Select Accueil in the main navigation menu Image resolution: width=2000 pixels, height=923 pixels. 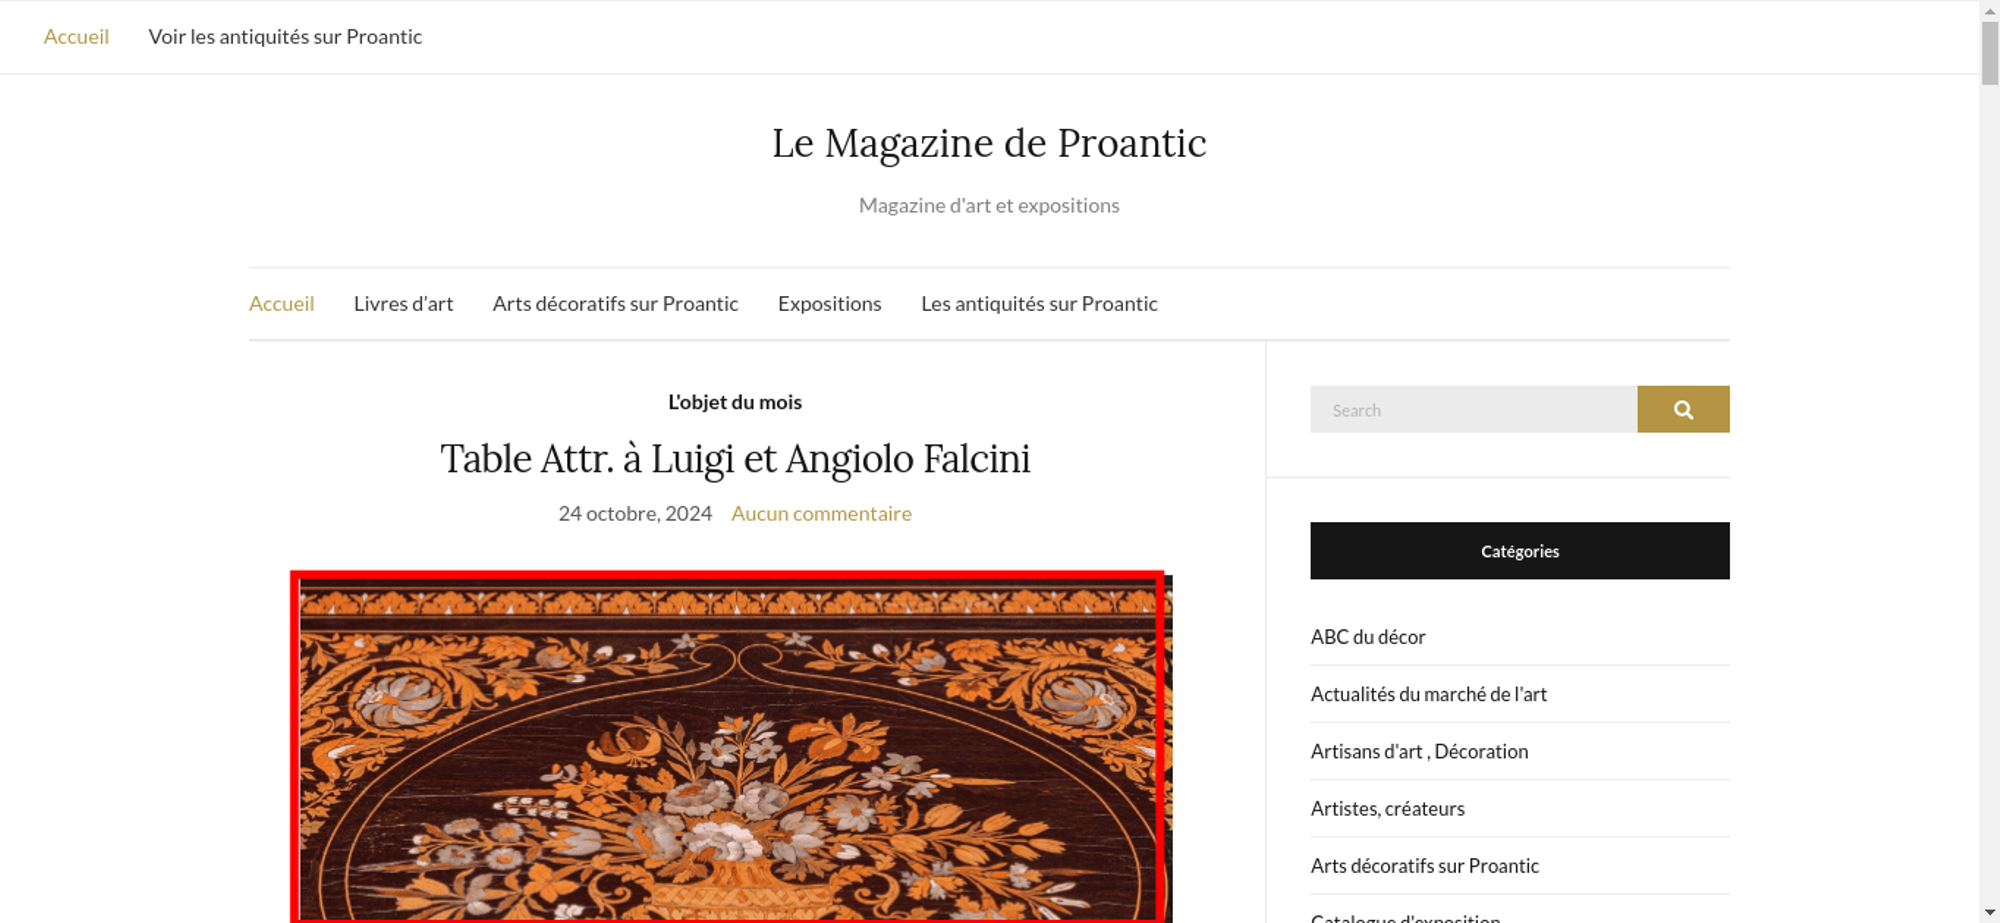pyautogui.click(x=281, y=304)
